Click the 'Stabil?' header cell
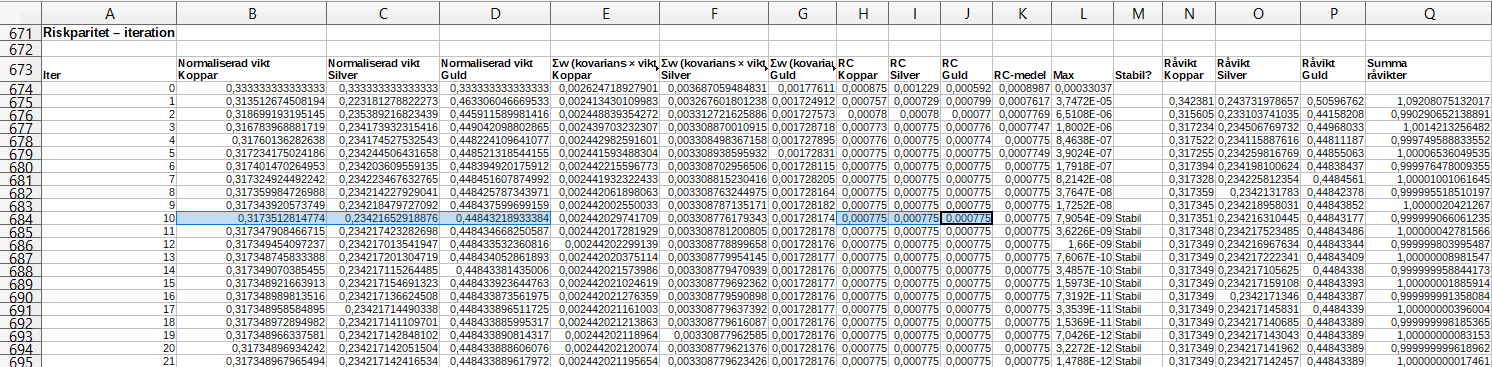Screen dimensions: 1492x367 point(1137,69)
